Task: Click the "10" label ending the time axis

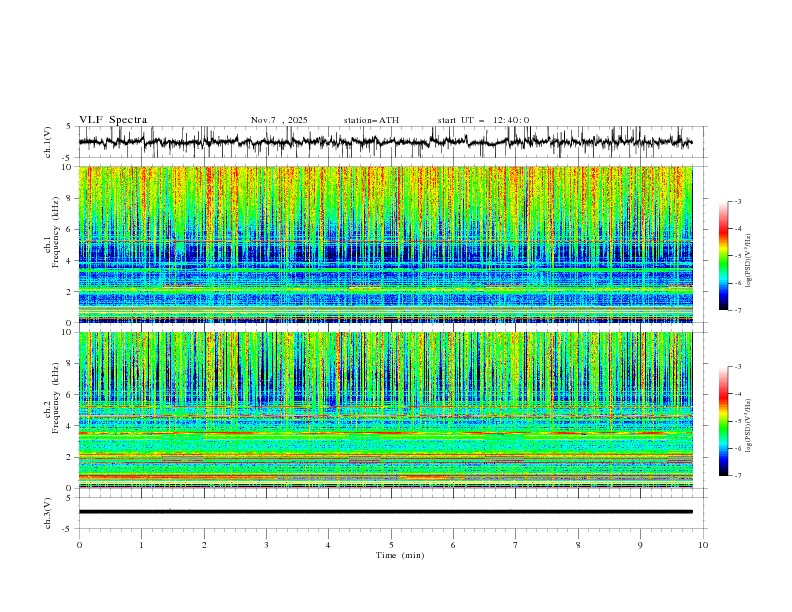Action: pyautogui.click(x=703, y=545)
